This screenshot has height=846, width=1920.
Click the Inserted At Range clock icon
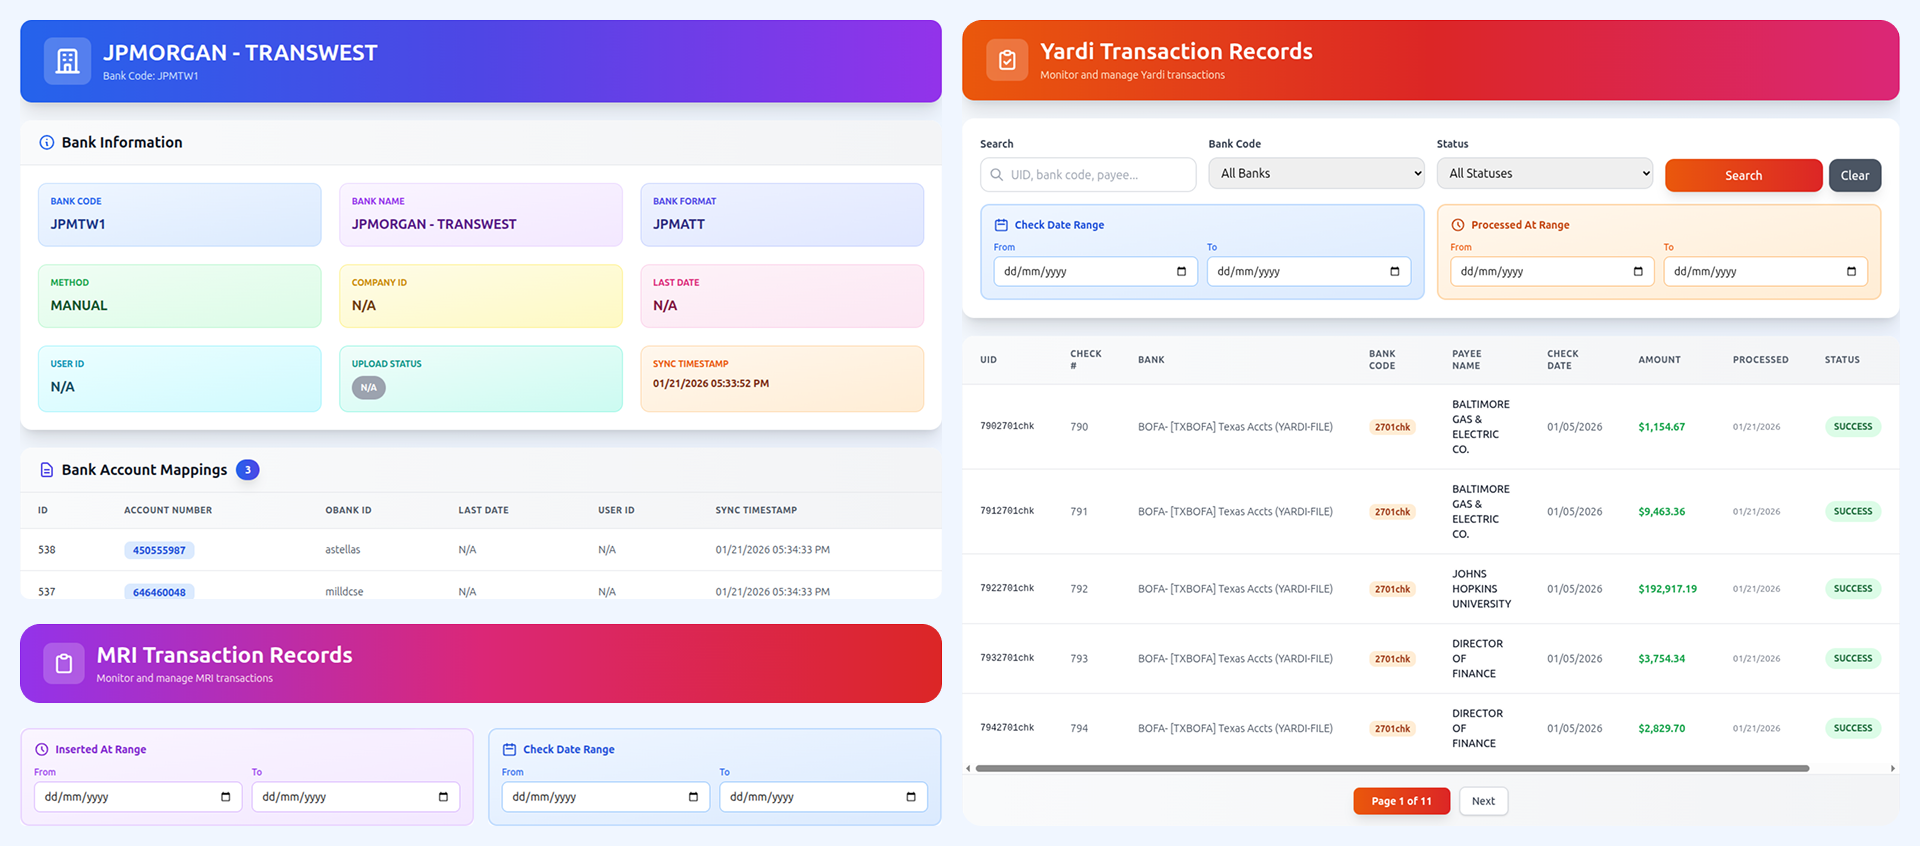coord(42,750)
